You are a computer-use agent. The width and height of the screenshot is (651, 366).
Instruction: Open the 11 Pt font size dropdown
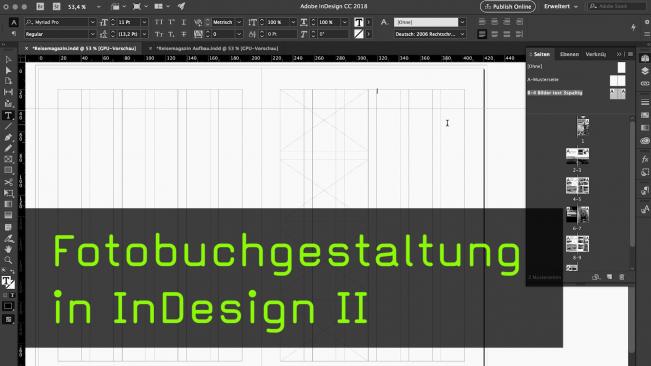tap(144, 22)
